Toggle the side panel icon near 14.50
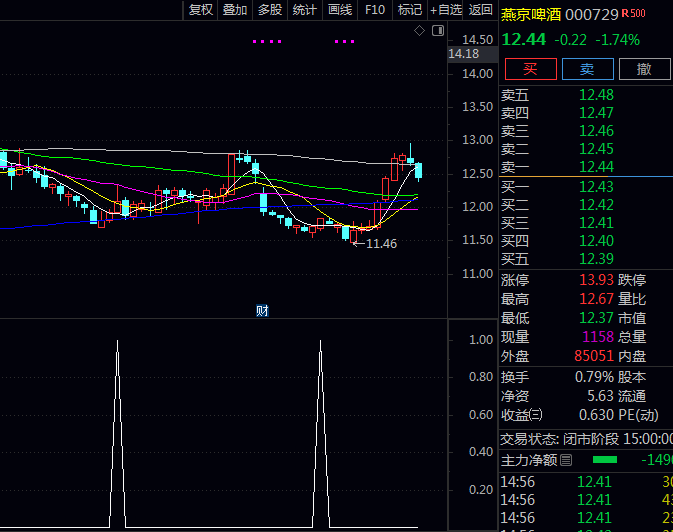This screenshot has height=532, width=673. 438,32
